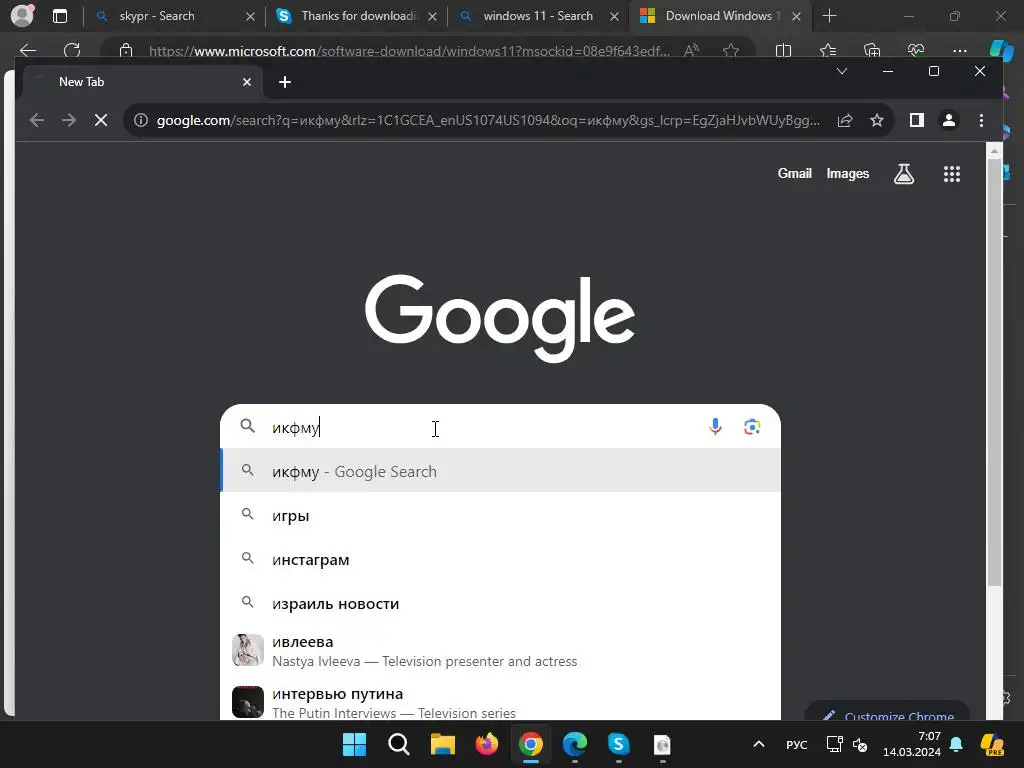1024x768 pixels.
Task: Open Copilot icon in Edge
Action: (1001, 50)
